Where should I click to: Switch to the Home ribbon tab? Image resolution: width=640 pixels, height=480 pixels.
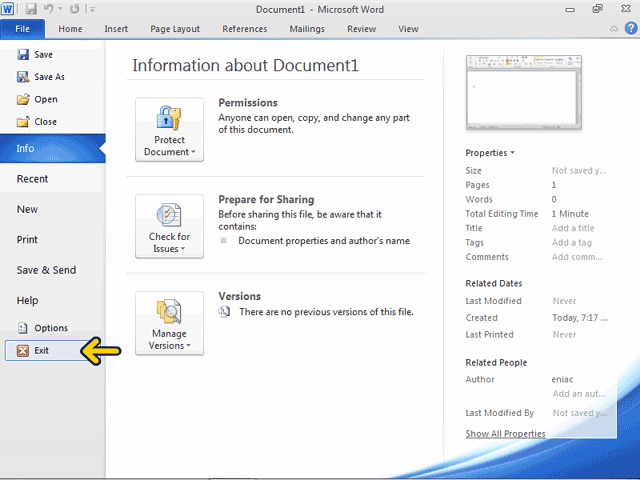coord(70,29)
